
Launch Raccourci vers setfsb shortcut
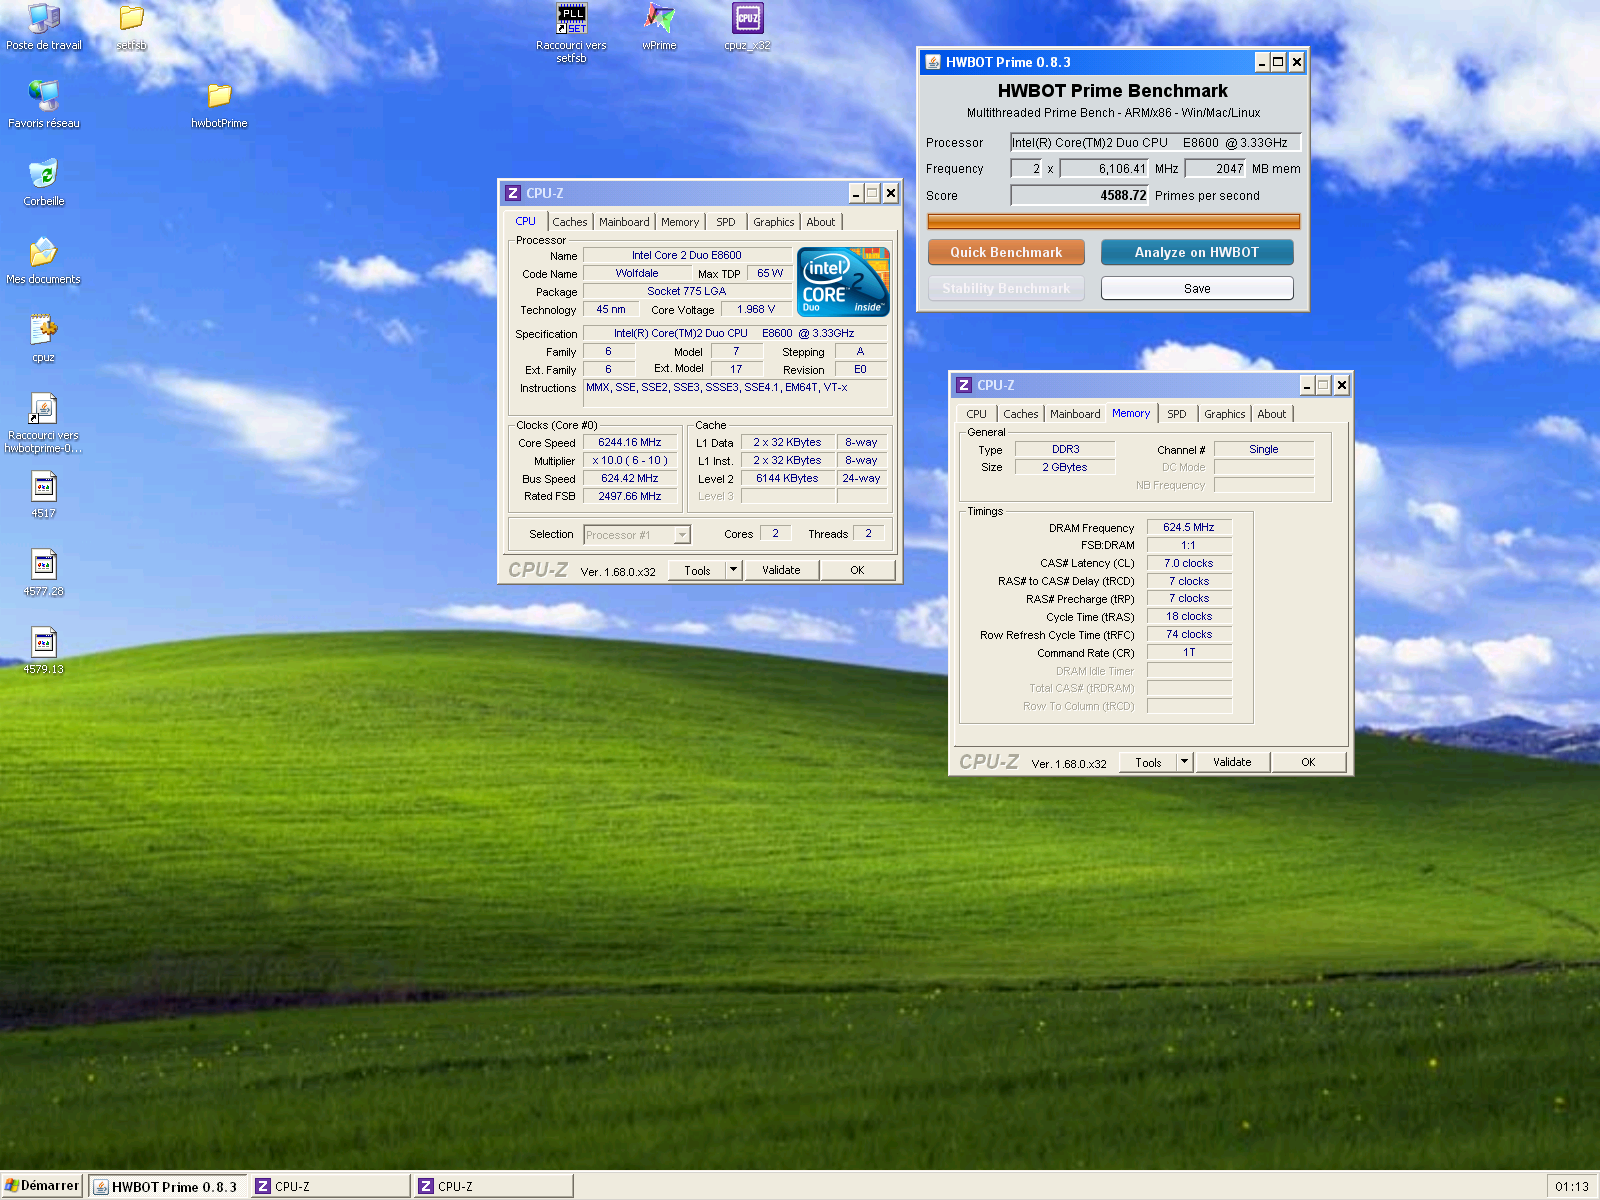(571, 32)
